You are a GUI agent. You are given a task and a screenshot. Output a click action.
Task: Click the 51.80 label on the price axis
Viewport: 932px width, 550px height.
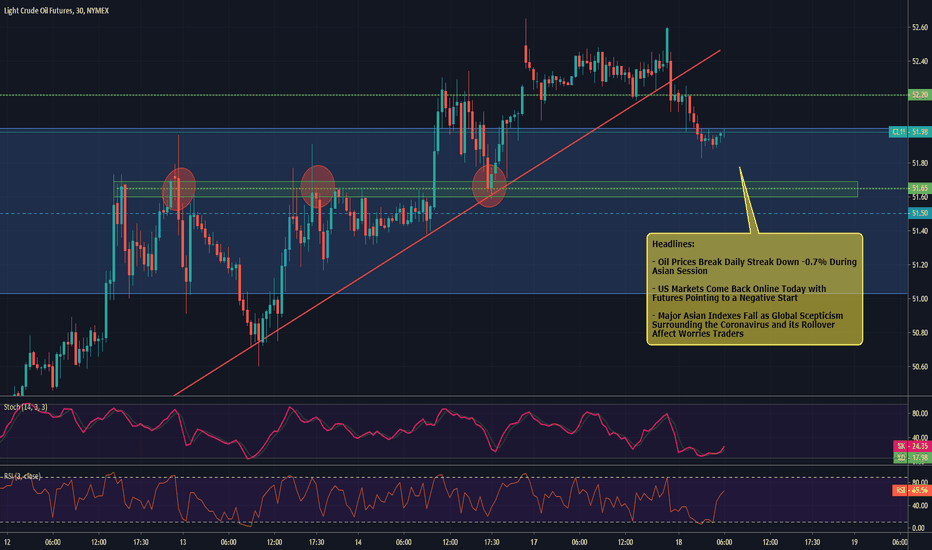(x=920, y=163)
